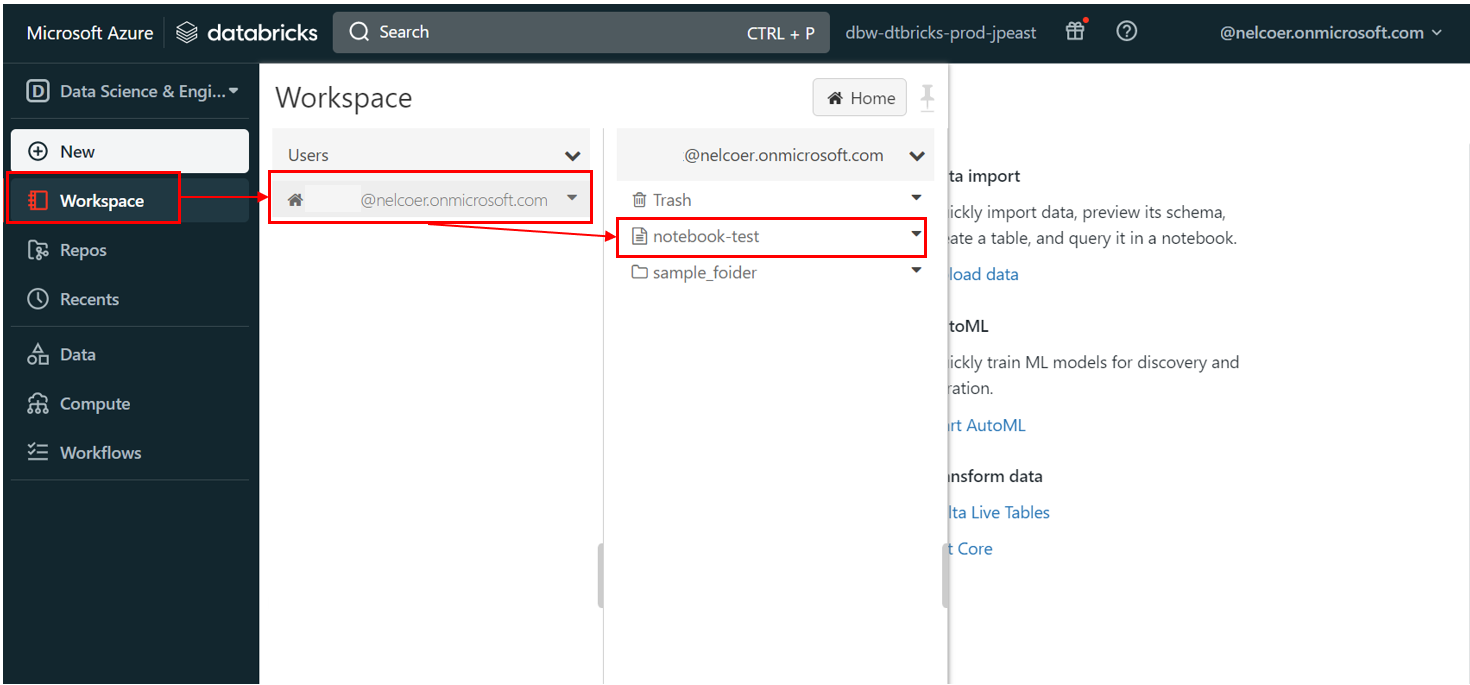The height and width of the screenshot is (685, 1470).
Task: Open the notebook-test dropdown arrow
Action: [916, 234]
